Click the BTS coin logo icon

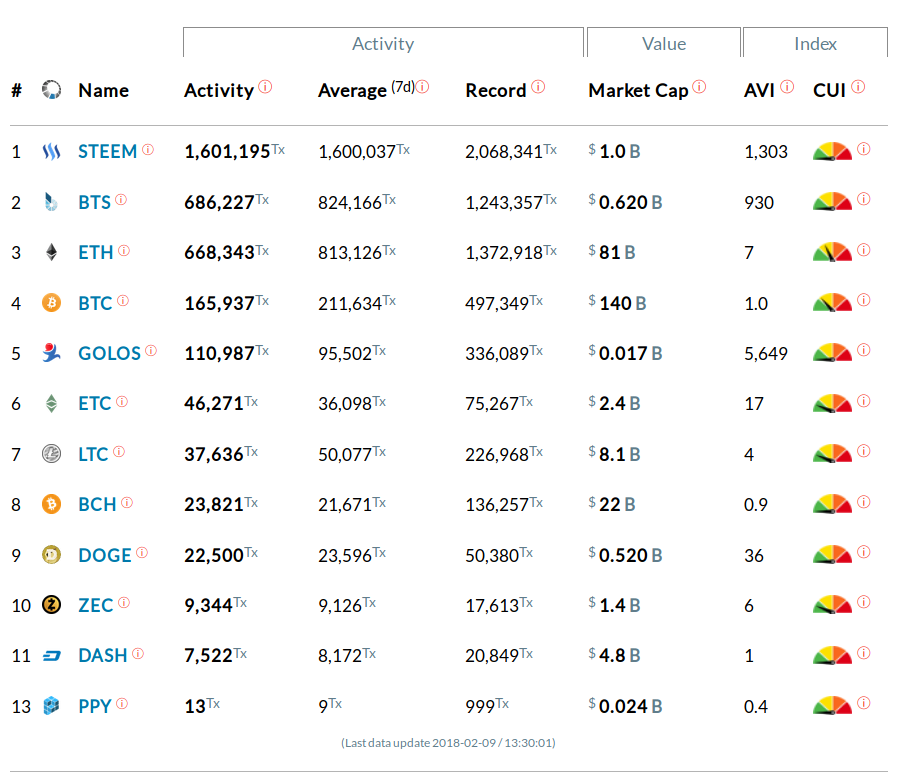(51, 202)
